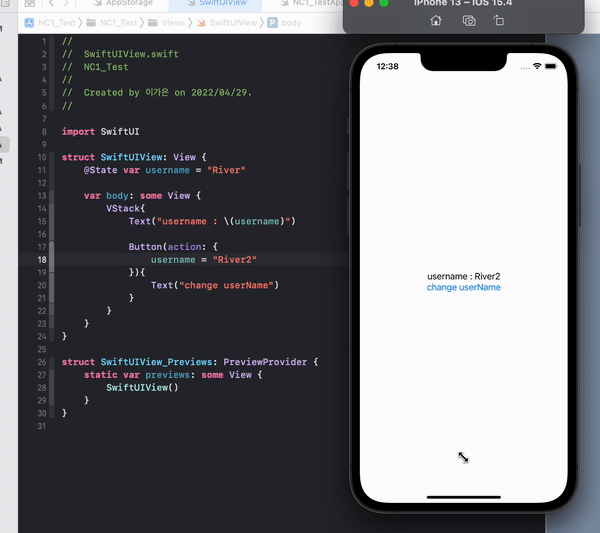600x533 pixels.
Task: Click the Swift file icon before SwiftUIView breadcrumb
Action: [x=201, y=23]
